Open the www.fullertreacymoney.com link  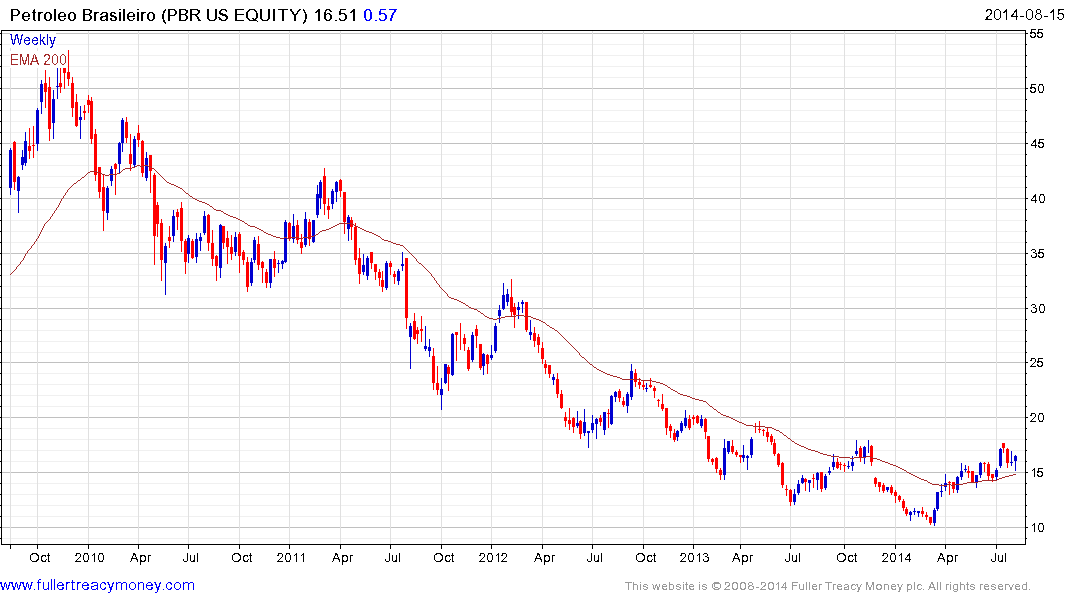click(x=97, y=585)
